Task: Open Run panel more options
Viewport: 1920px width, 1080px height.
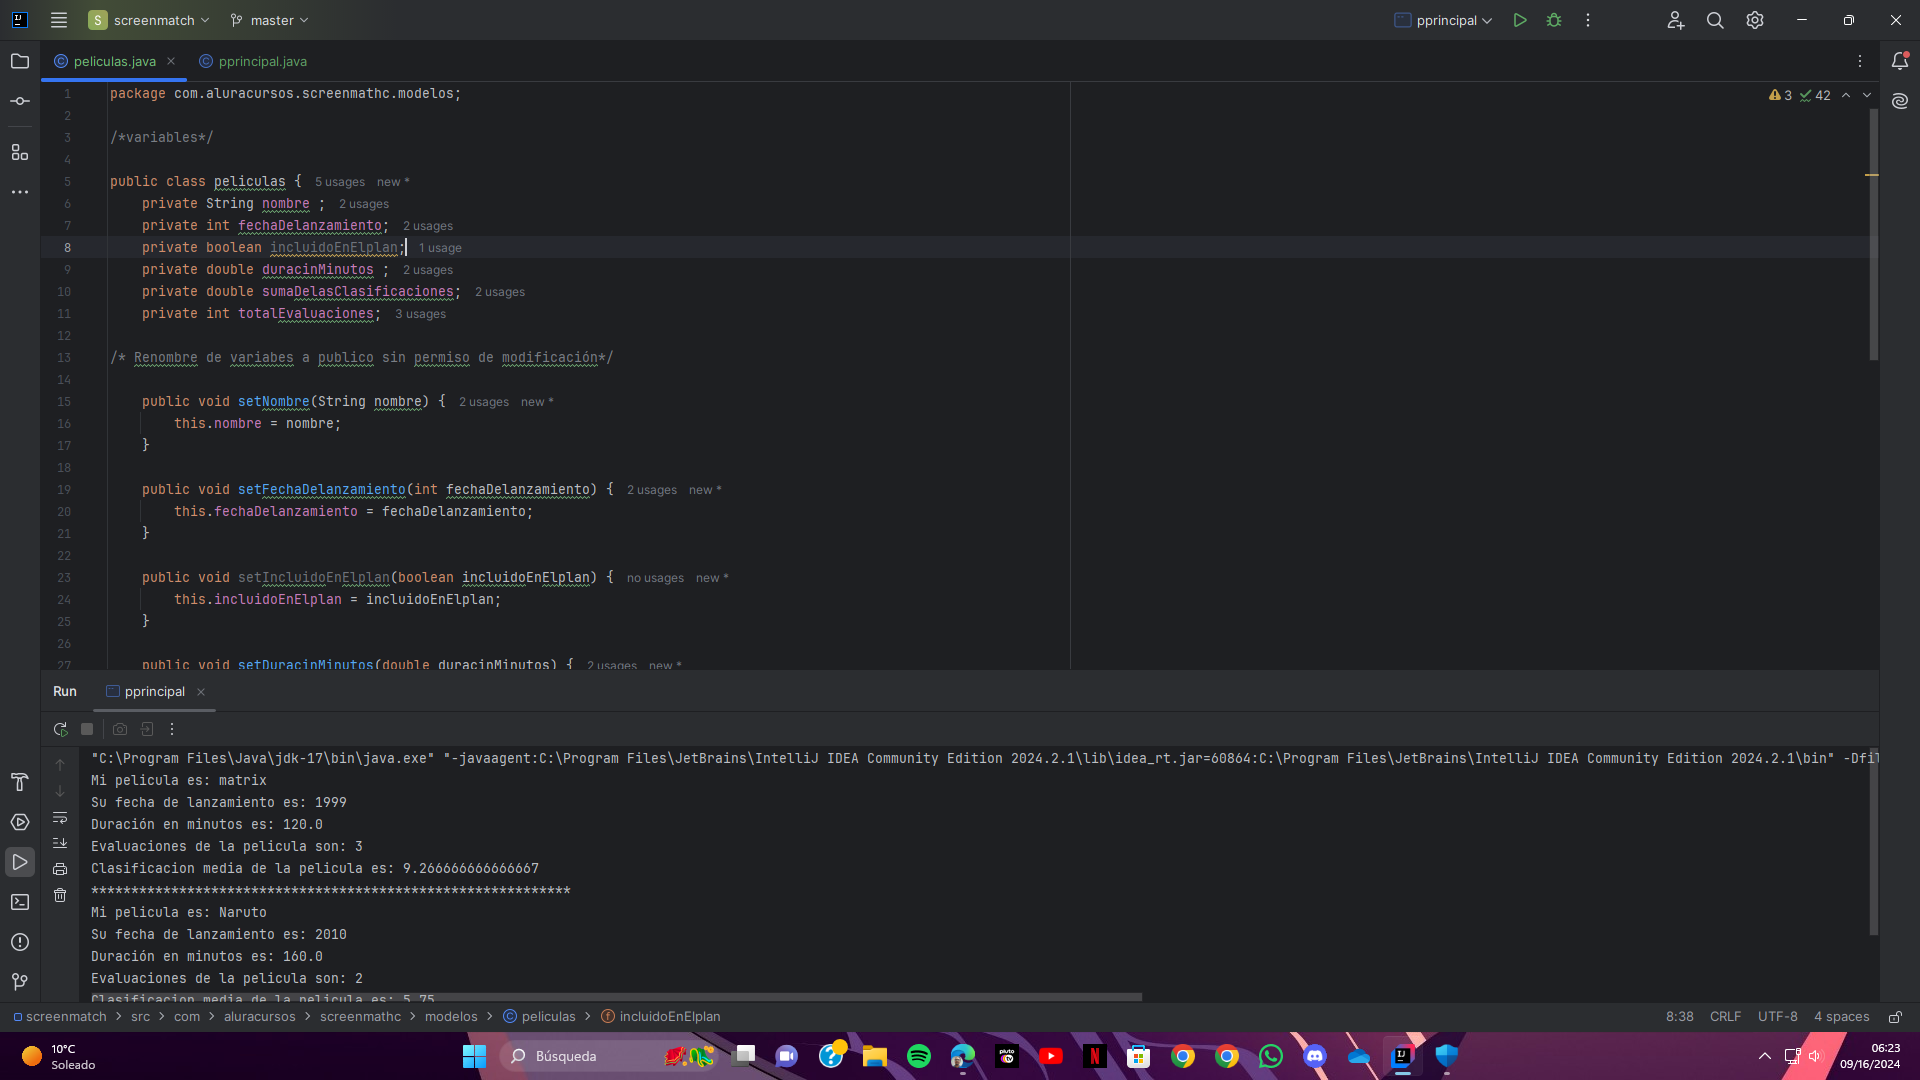Action: coord(172,729)
